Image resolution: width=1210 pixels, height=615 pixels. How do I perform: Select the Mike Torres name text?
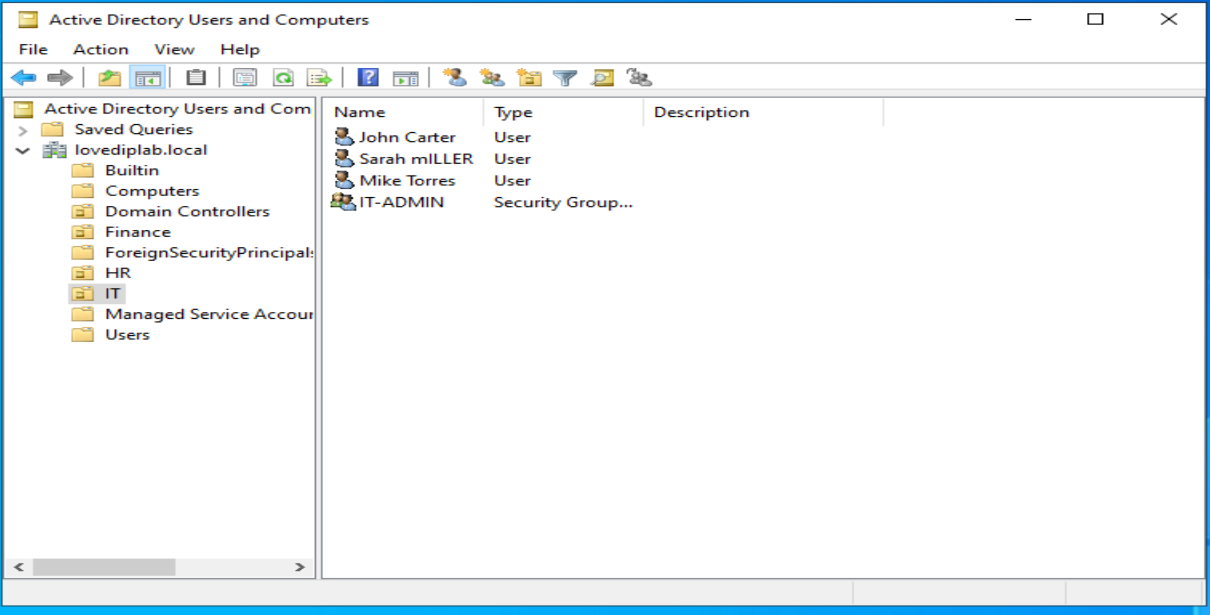pos(407,180)
